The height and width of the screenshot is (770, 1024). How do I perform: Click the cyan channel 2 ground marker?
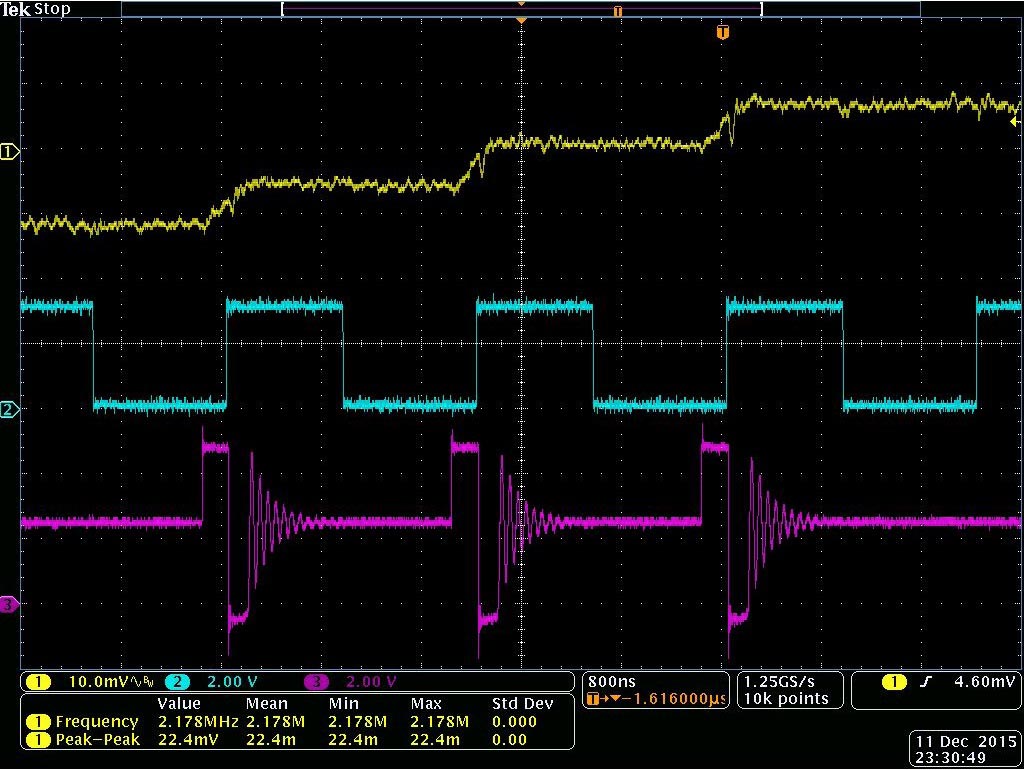coord(10,409)
